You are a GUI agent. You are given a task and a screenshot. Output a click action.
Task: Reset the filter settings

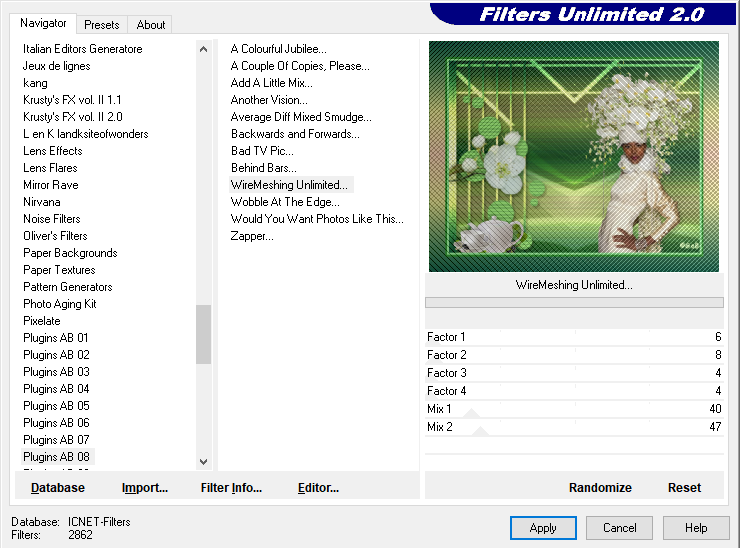click(684, 488)
